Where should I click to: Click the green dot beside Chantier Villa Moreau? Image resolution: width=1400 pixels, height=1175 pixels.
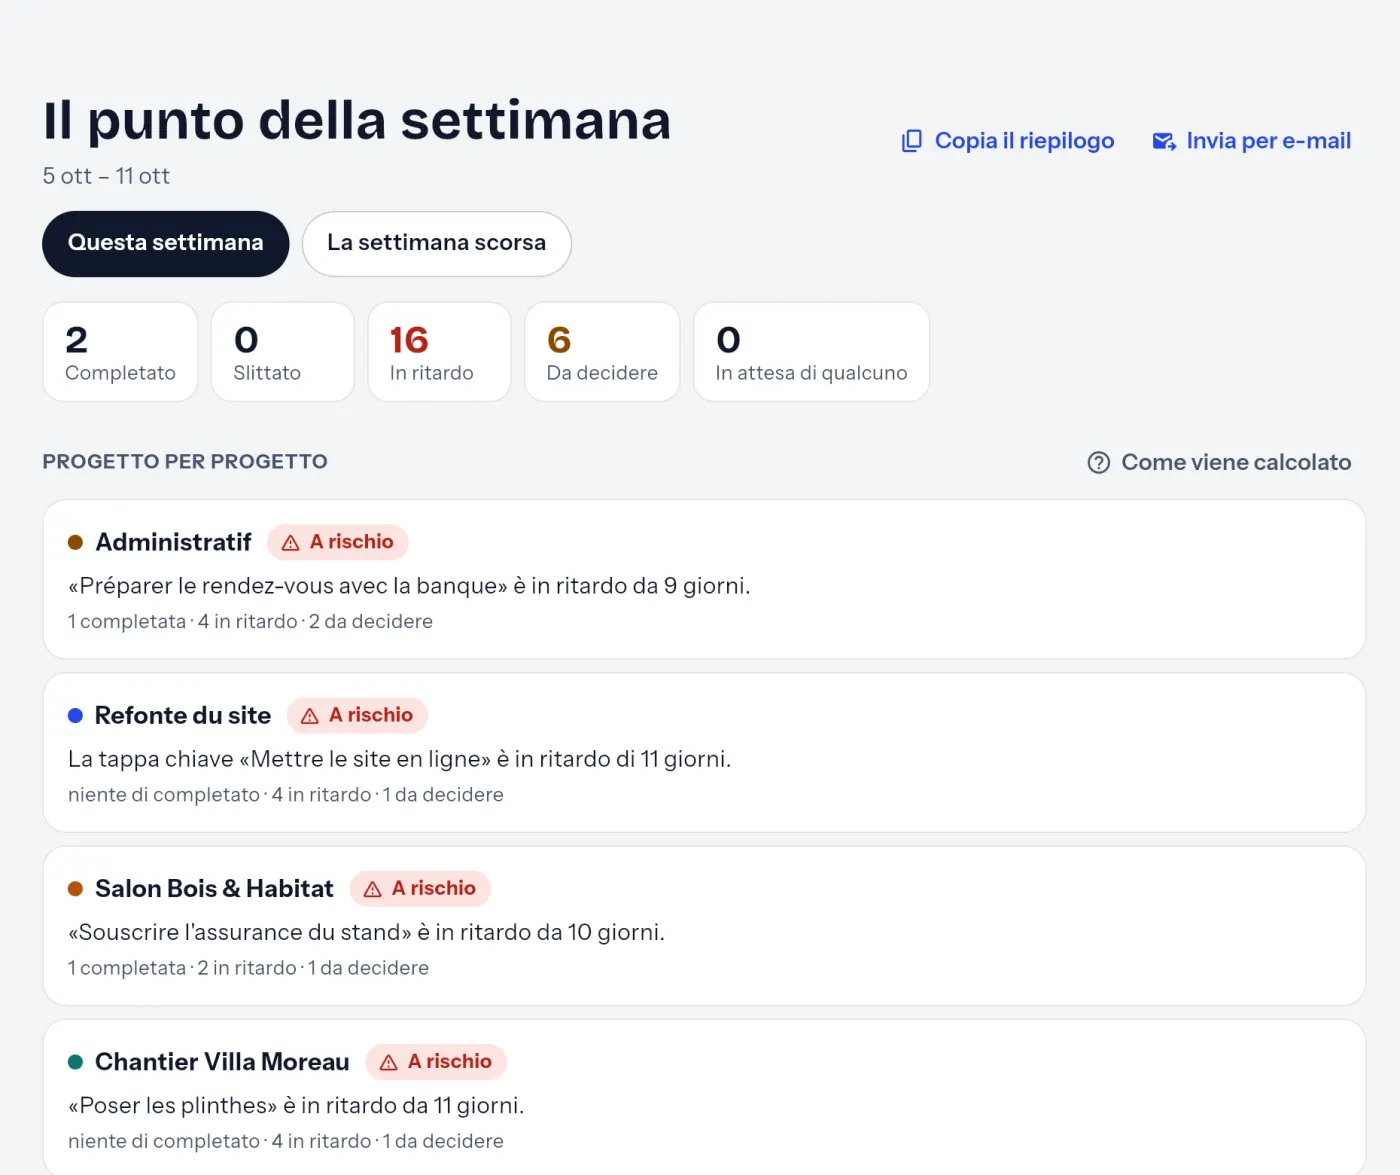click(x=75, y=1061)
